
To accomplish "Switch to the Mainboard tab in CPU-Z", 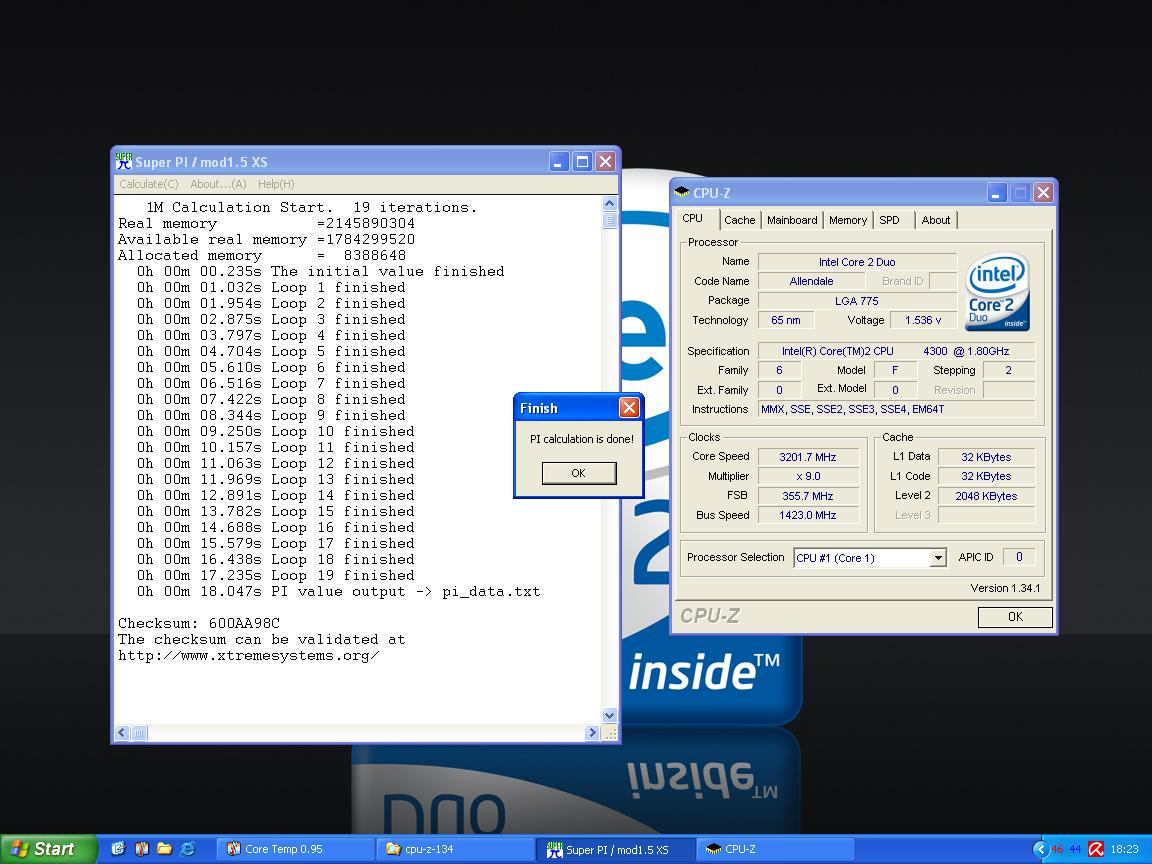I will [x=792, y=220].
